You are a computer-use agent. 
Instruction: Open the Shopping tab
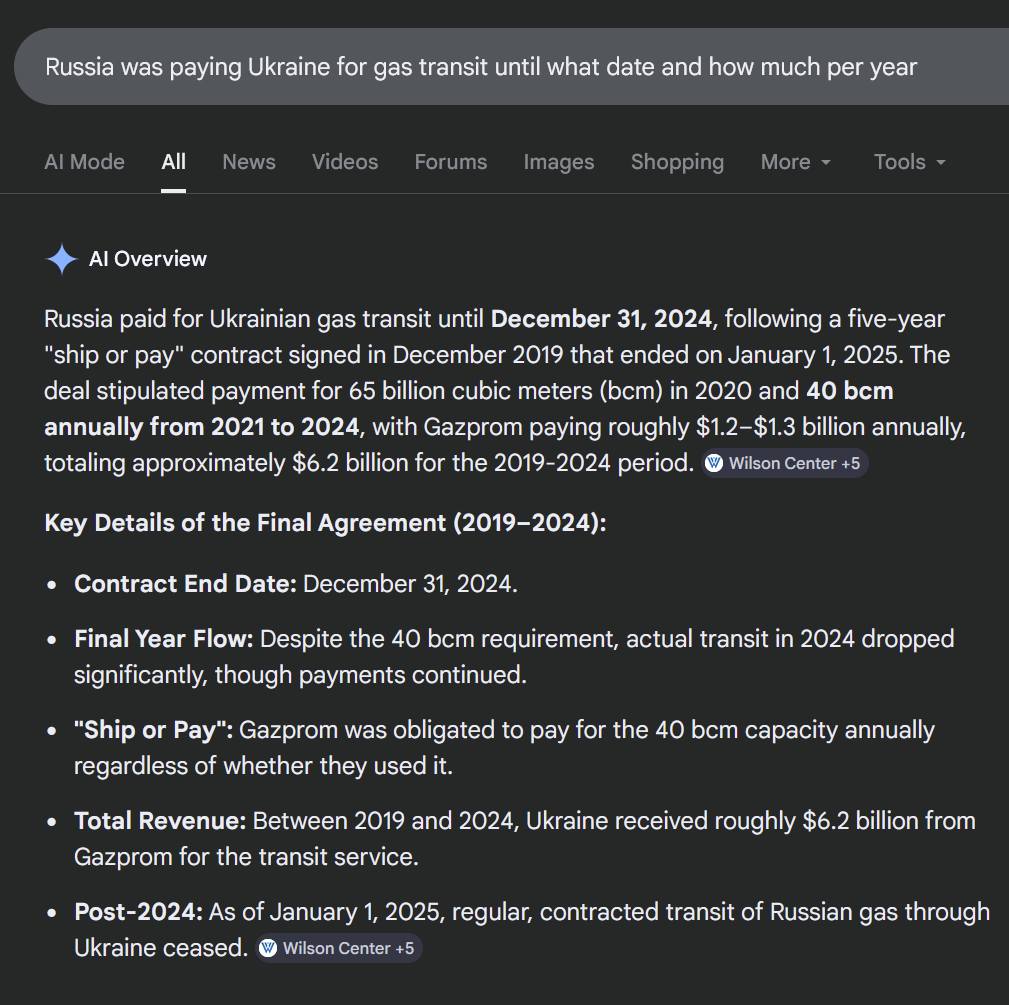(677, 162)
